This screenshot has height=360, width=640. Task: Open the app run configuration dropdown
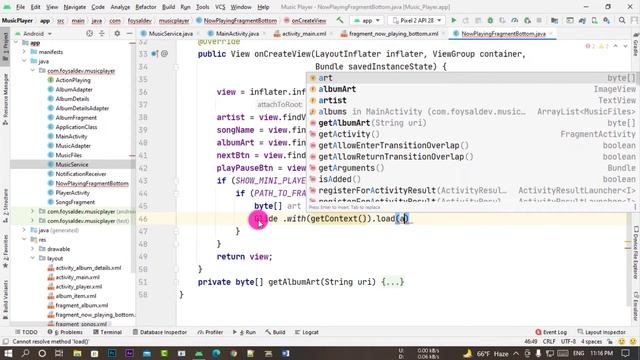click(x=367, y=20)
